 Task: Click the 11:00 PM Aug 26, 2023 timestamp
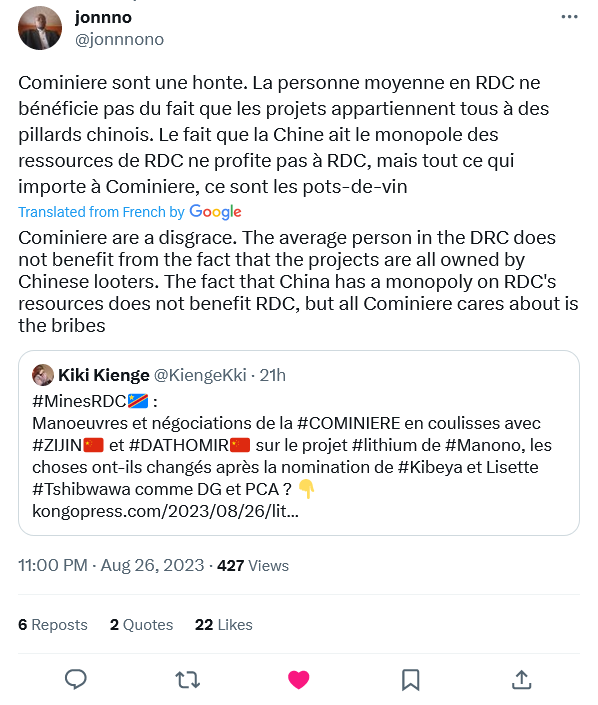(111, 565)
